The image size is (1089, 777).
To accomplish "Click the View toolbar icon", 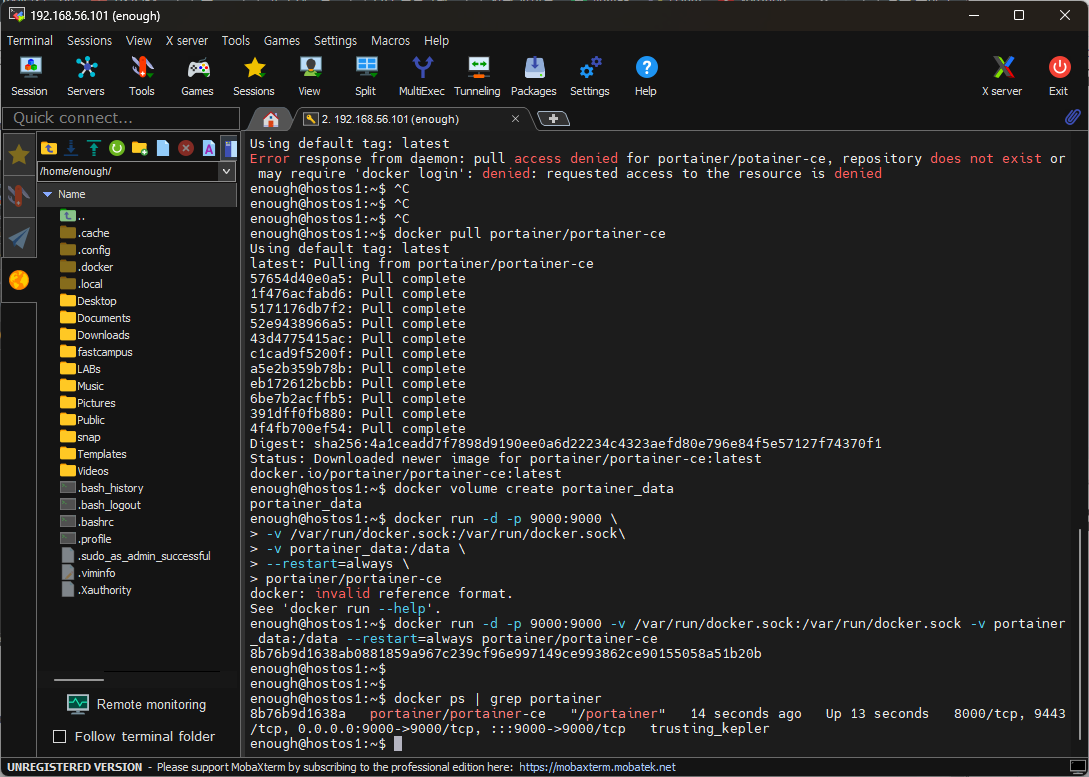I will coord(309,76).
